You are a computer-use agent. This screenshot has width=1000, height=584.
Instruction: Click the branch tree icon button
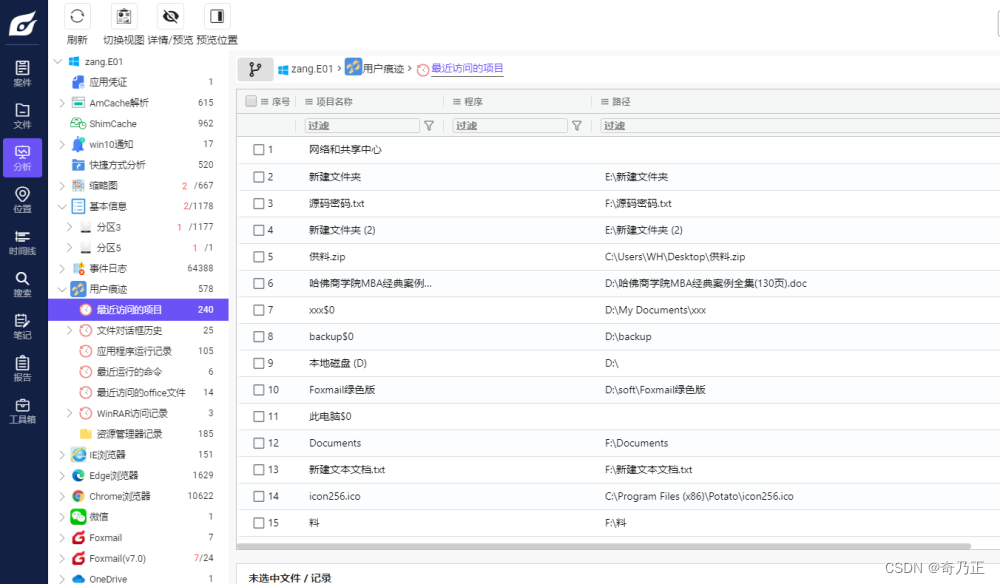255,69
